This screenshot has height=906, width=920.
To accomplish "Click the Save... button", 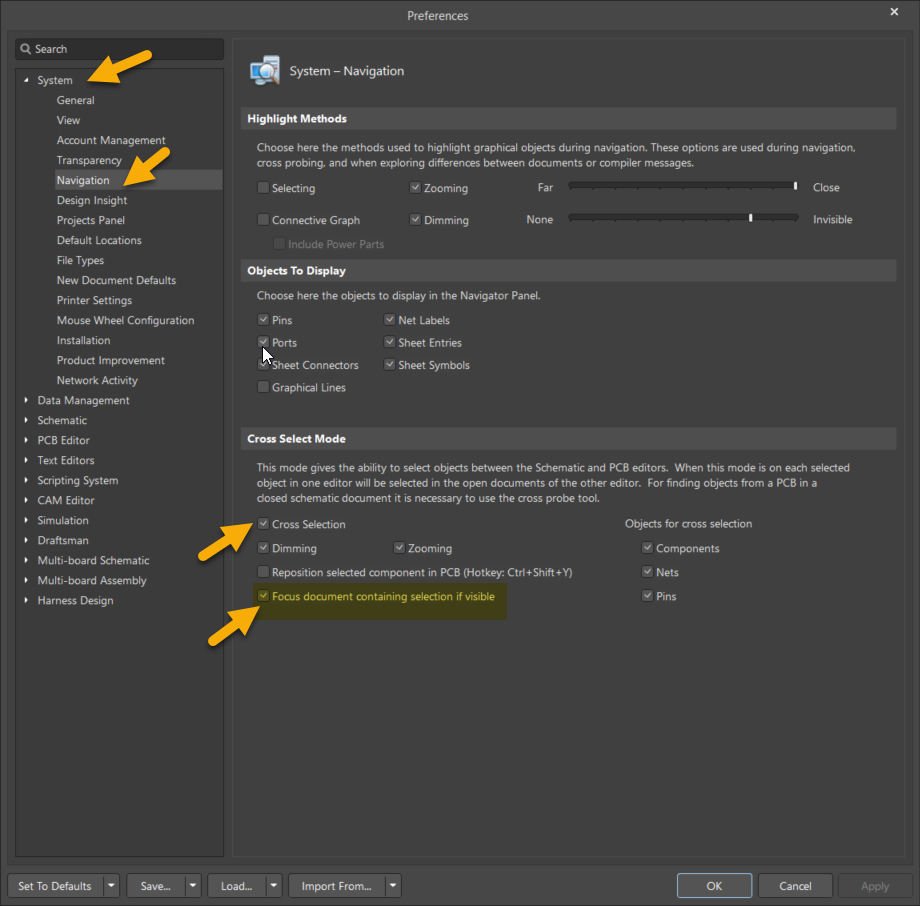I will coord(155,885).
